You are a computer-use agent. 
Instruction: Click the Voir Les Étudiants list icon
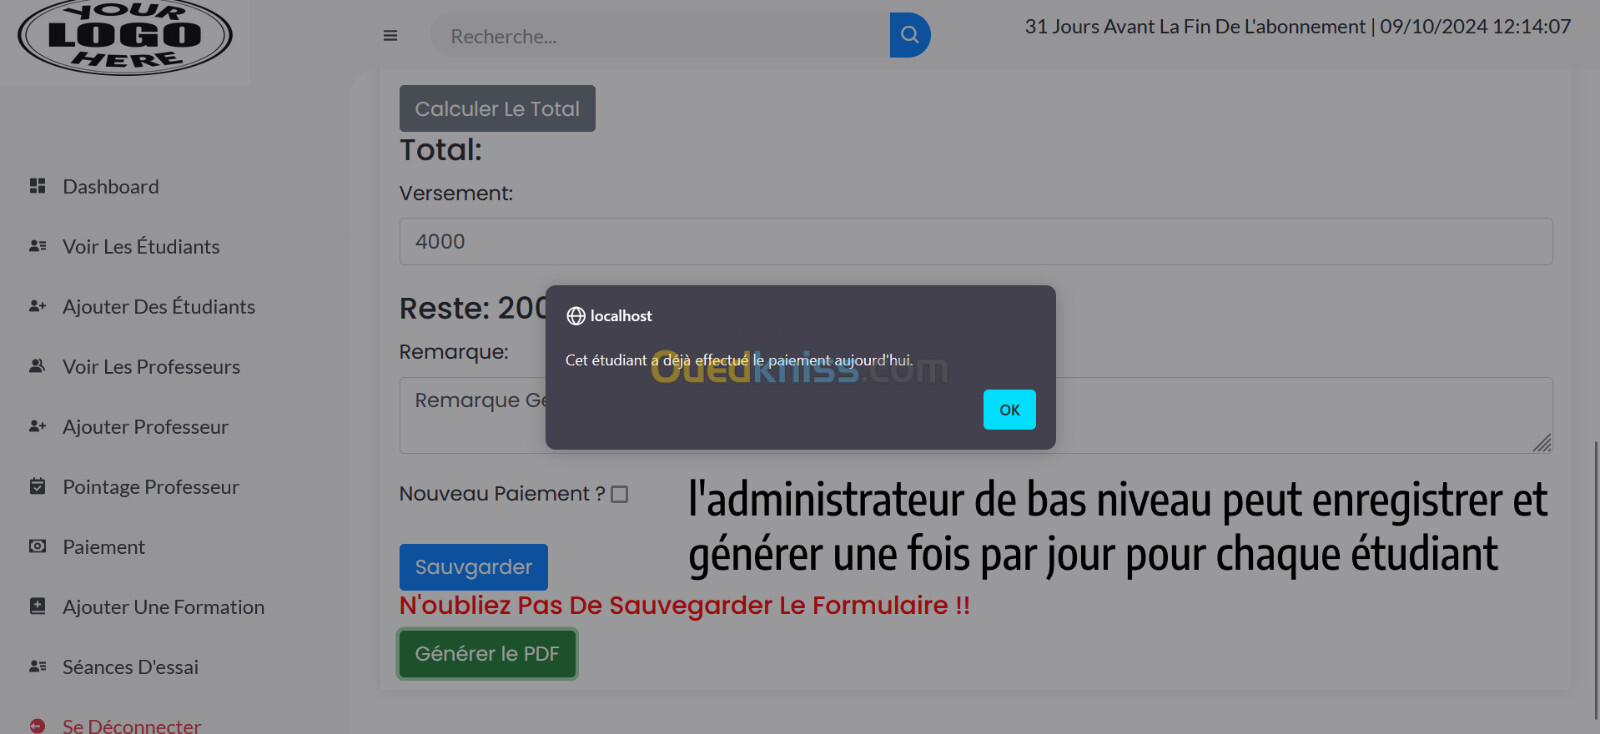click(38, 246)
